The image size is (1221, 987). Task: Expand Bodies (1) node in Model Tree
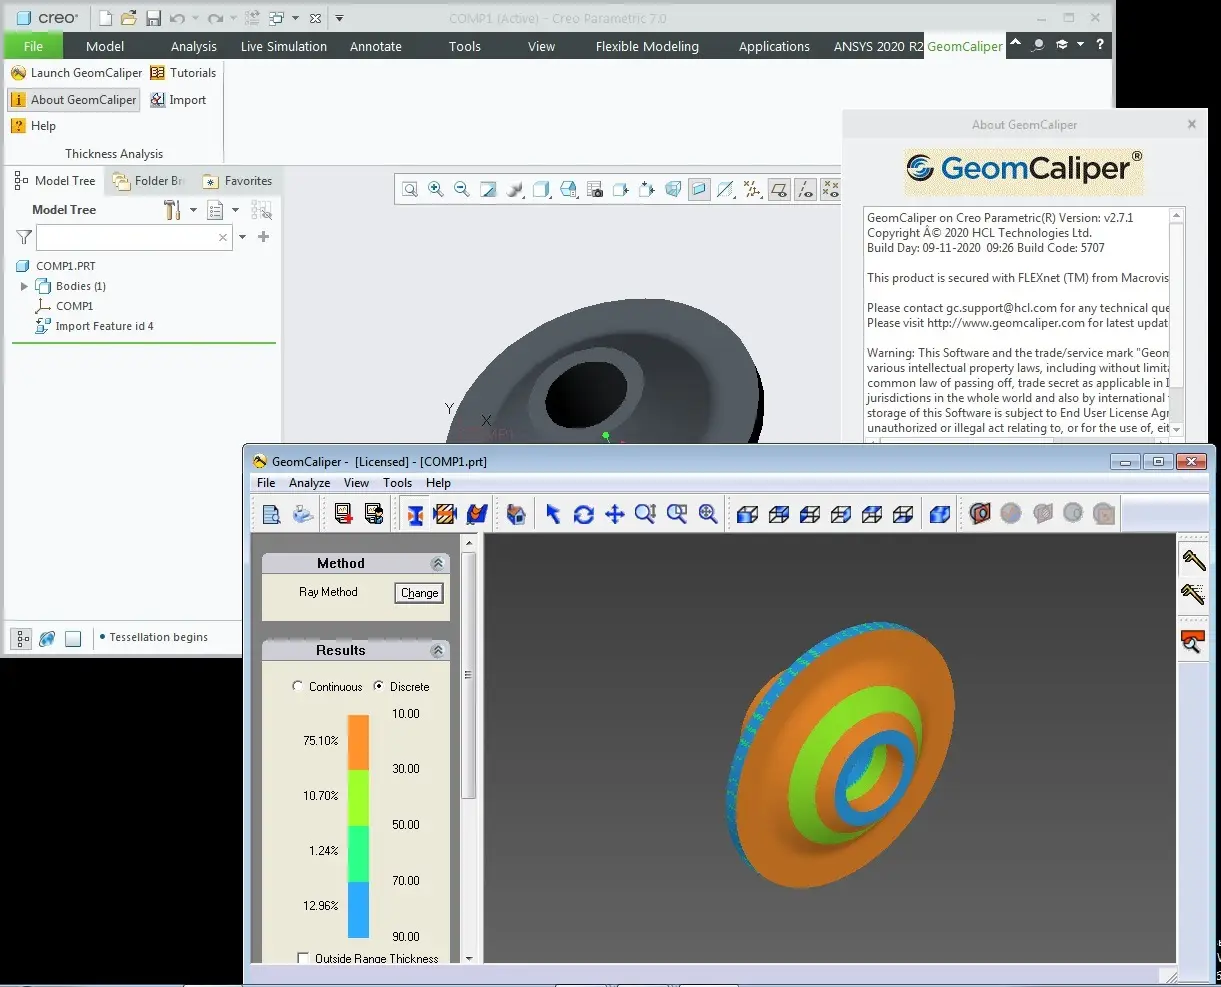(24, 286)
